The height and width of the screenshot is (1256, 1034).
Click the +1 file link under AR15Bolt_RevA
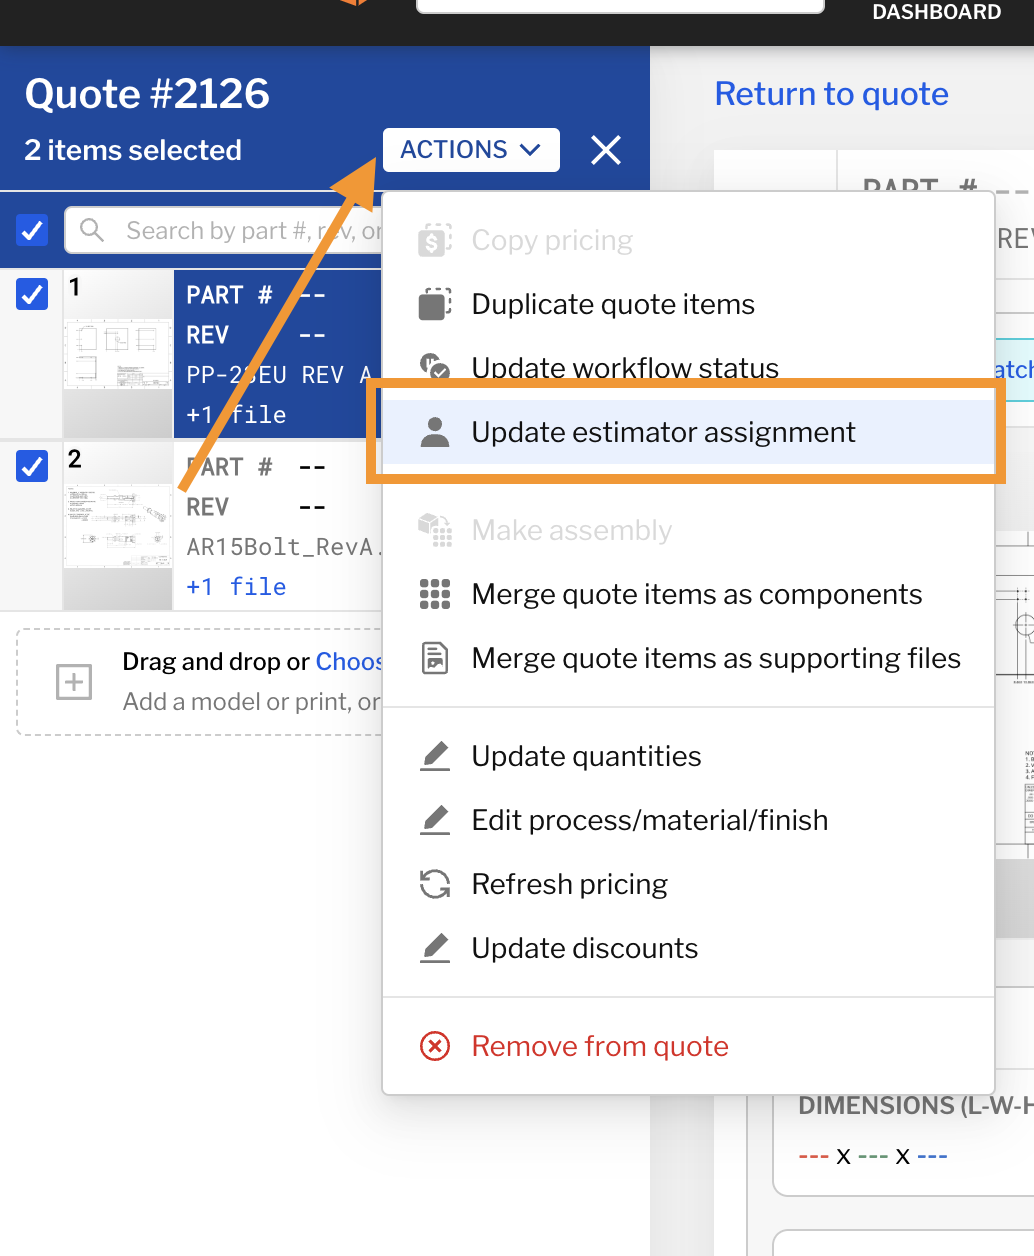(236, 587)
